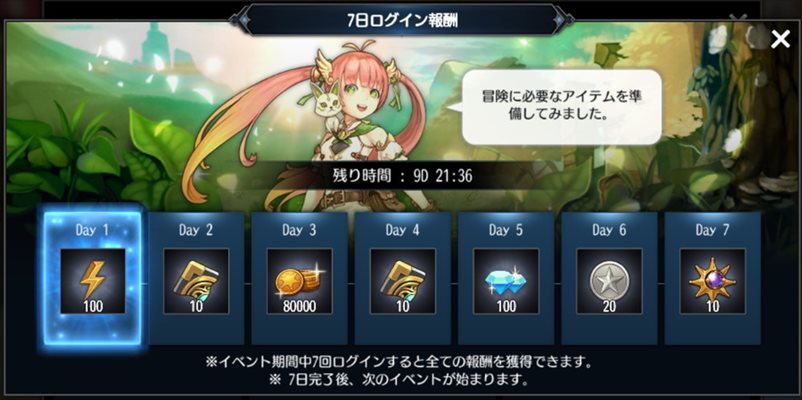
Task: Click the 7日ログイン報酬 title header
Action: [402, 21]
